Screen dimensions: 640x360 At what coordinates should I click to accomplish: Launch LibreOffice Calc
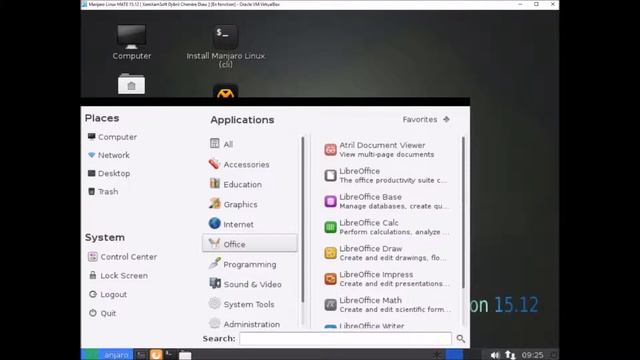387,227
